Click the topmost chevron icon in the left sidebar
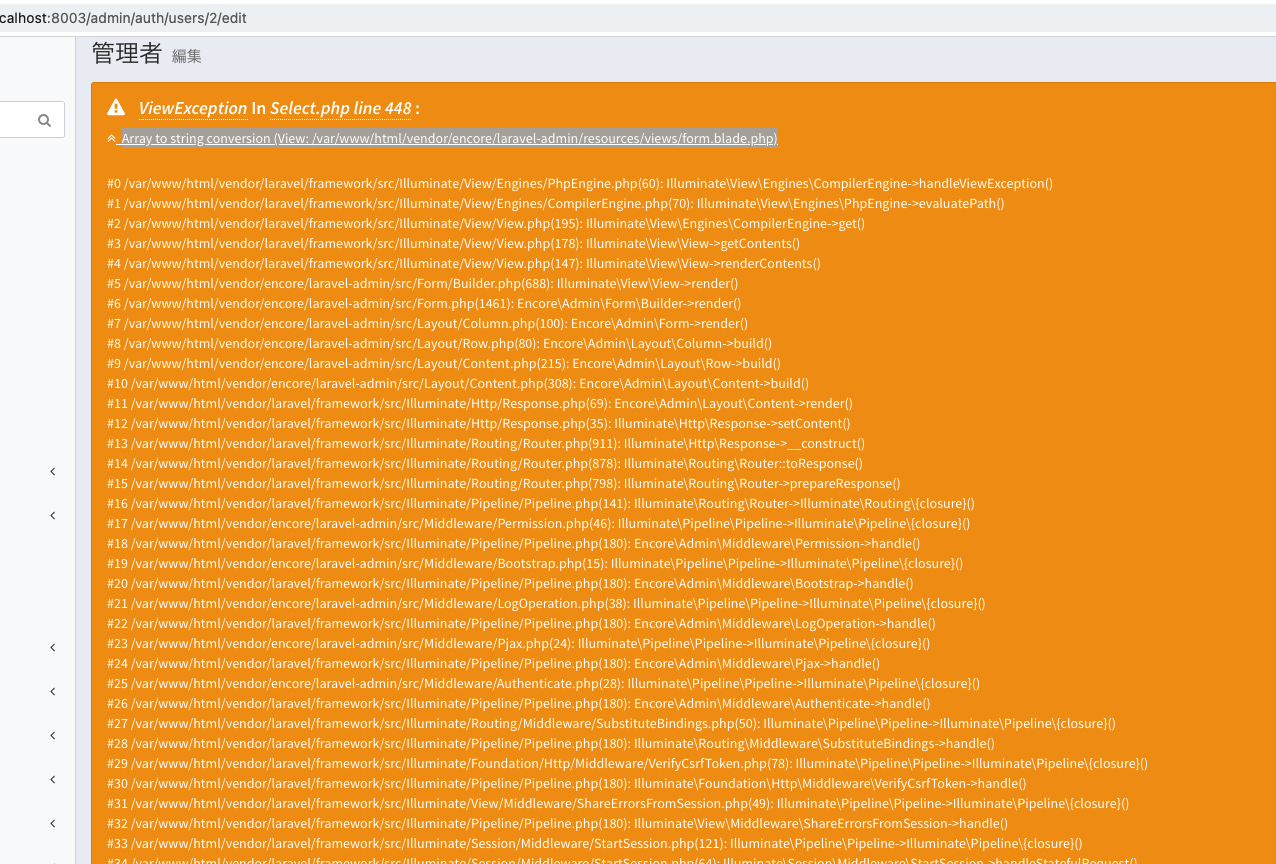Image resolution: width=1276 pixels, height=864 pixels. [x=52, y=471]
